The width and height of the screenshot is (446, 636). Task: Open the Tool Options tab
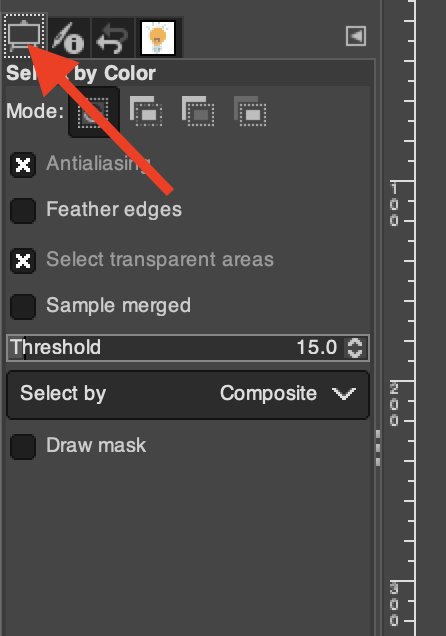[24, 36]
